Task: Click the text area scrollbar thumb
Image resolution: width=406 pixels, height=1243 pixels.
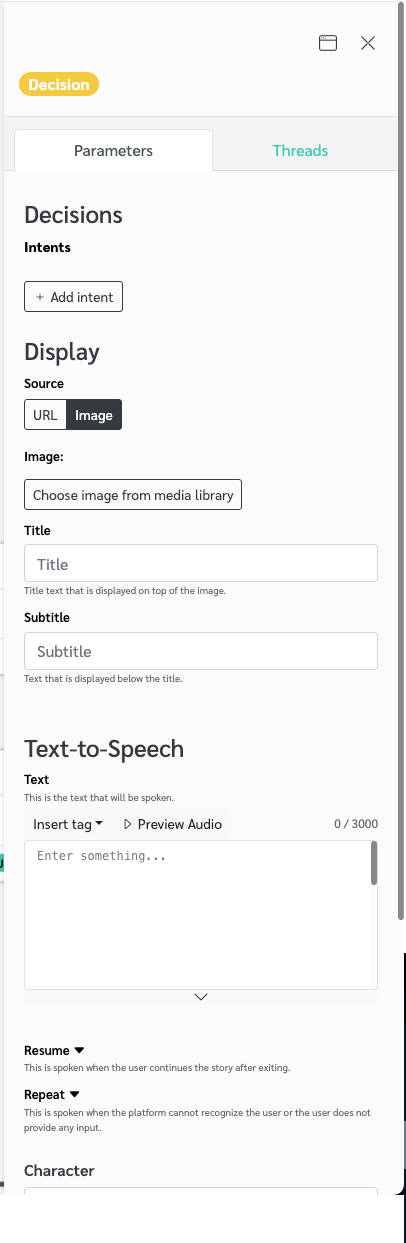Action: coord(374,863)
